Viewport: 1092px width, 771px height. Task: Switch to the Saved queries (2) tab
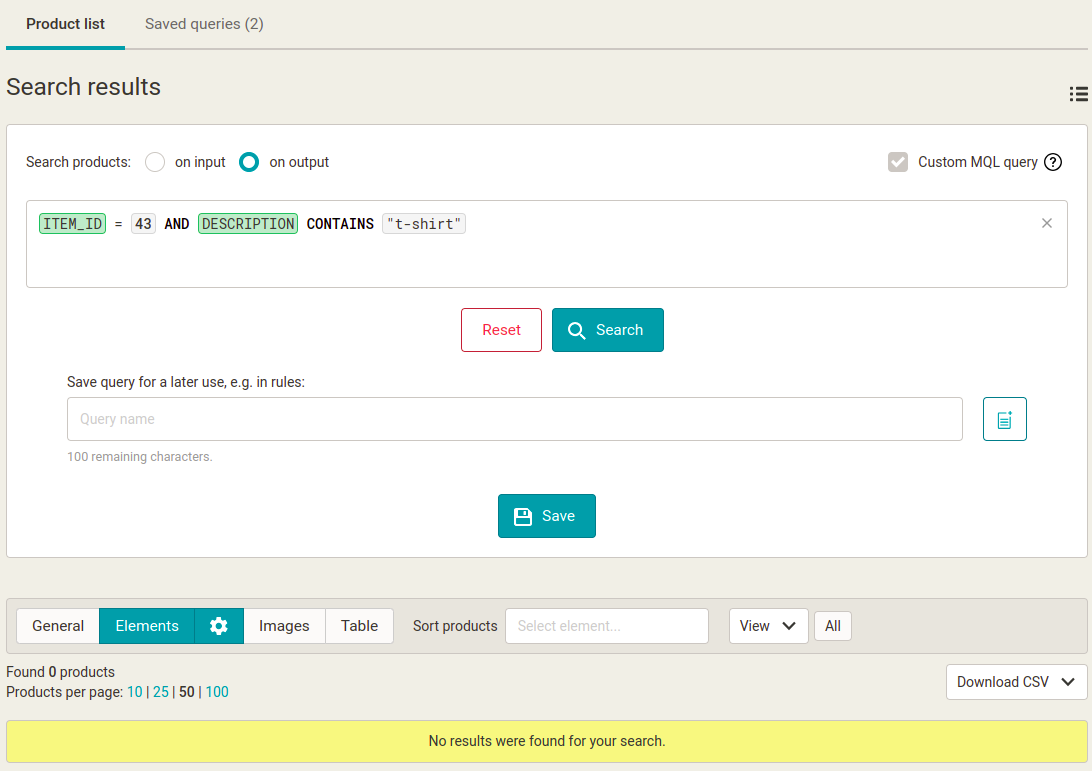click(204, 24)
